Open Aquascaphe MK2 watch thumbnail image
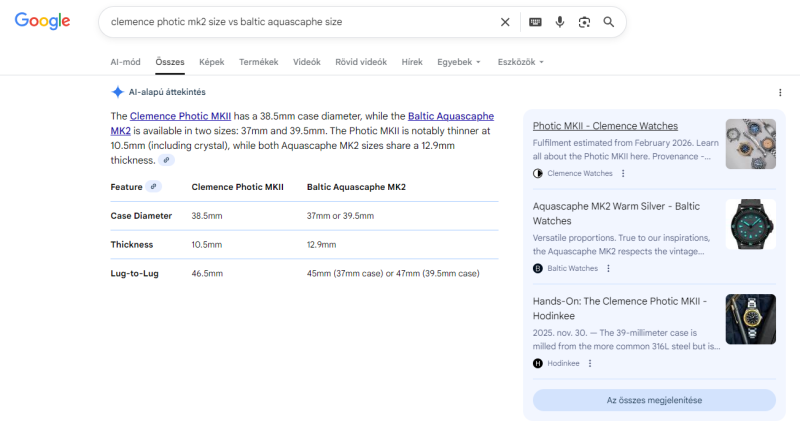Viewport: 800px width, 432px height. 750,224
